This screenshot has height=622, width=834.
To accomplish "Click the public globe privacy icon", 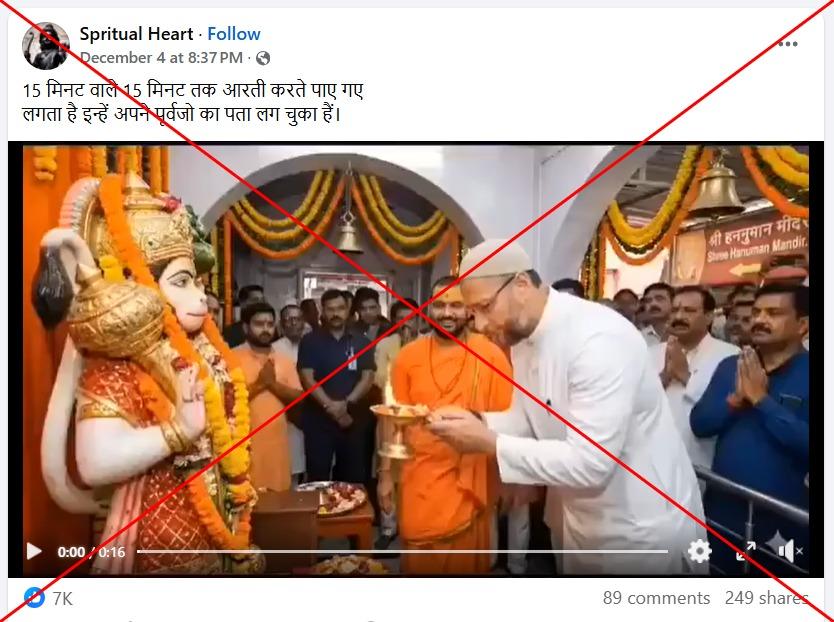I will [263, 58].
